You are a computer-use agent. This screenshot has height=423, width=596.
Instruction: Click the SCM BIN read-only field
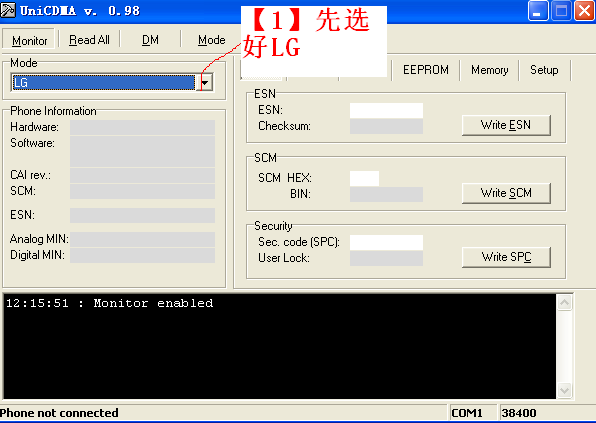pos(386,194)
